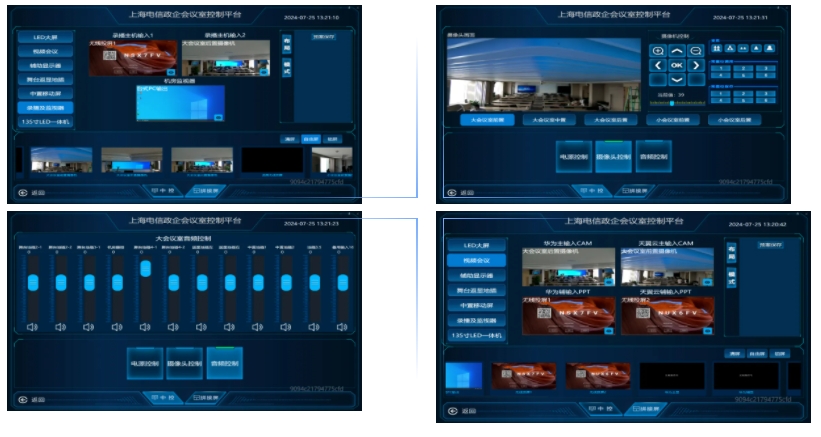The width and height of the screenshot is (821, 437).
Task: Click the zoom-in magnifier in camera control
Action: coord(658,51)
